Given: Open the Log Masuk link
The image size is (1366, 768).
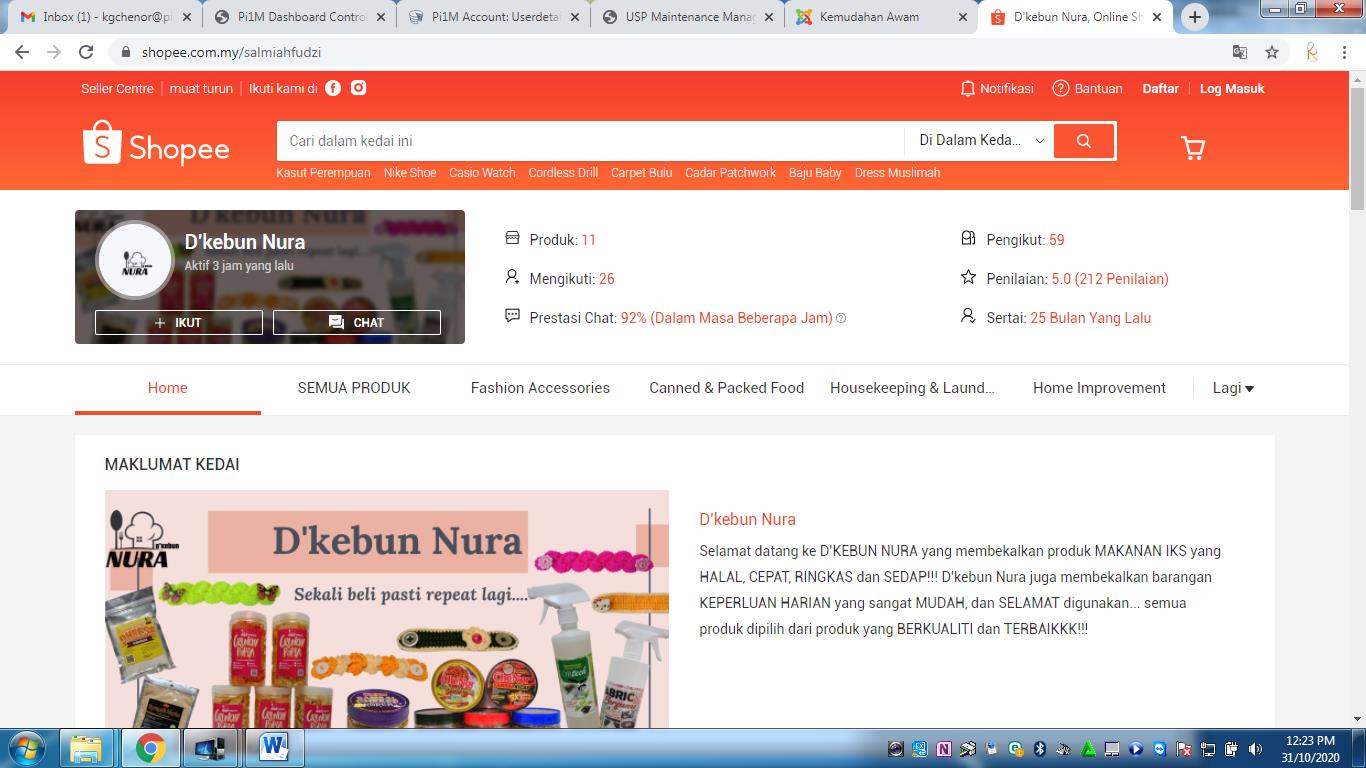Looking at the screenshot, I should (1232, 88).
